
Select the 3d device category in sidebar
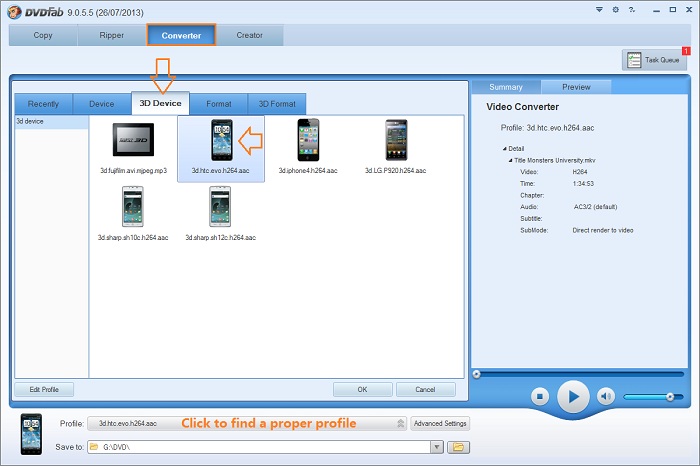[51, 121]
